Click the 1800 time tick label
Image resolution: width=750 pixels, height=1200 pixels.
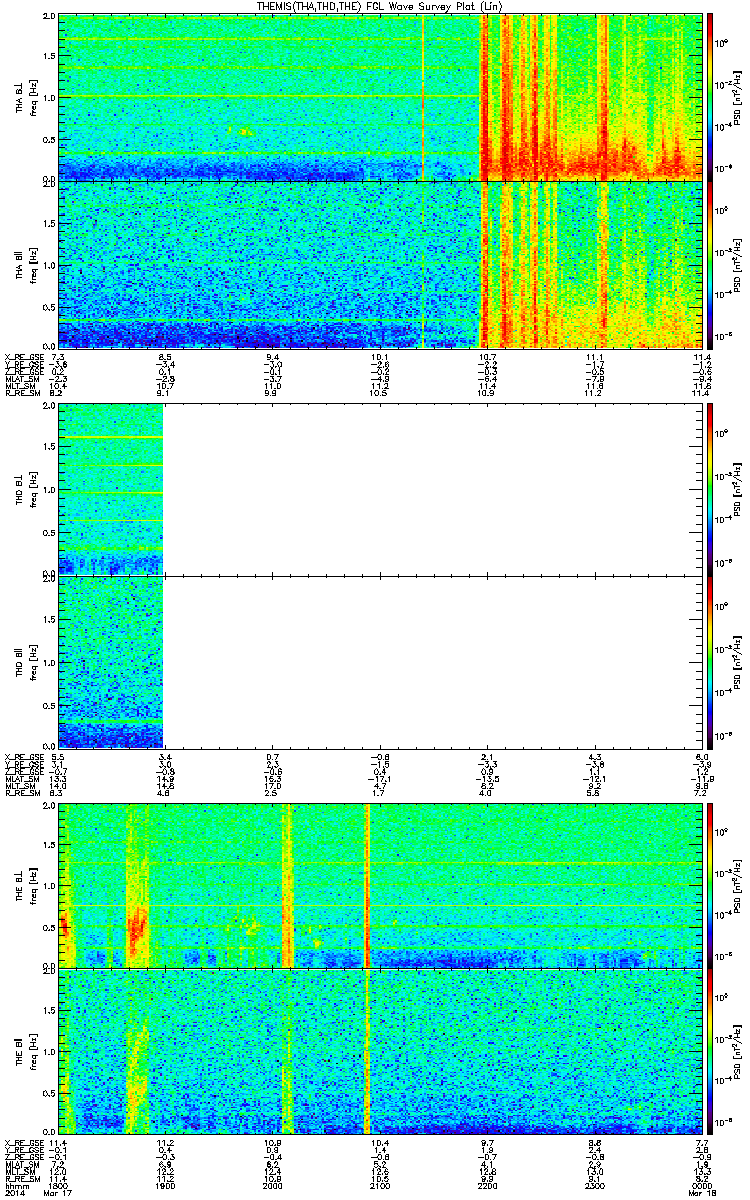[59, 1185]
